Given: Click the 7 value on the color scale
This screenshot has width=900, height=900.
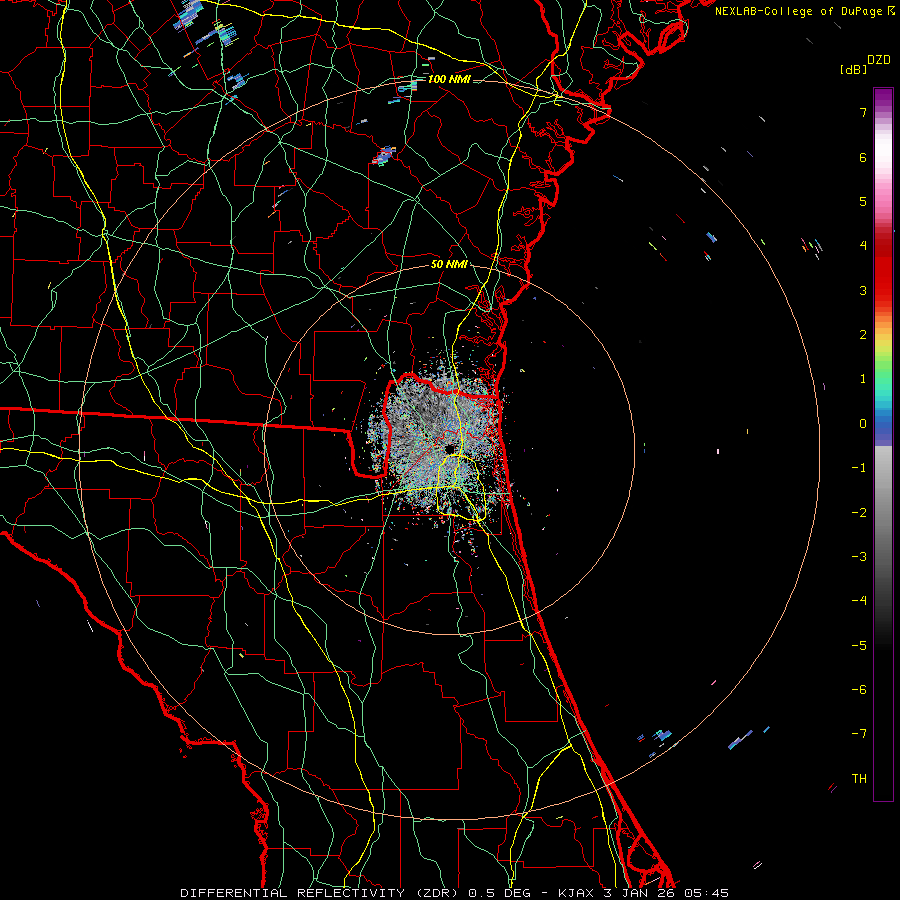Looking at the screenshot, I should tap(863, 112).
